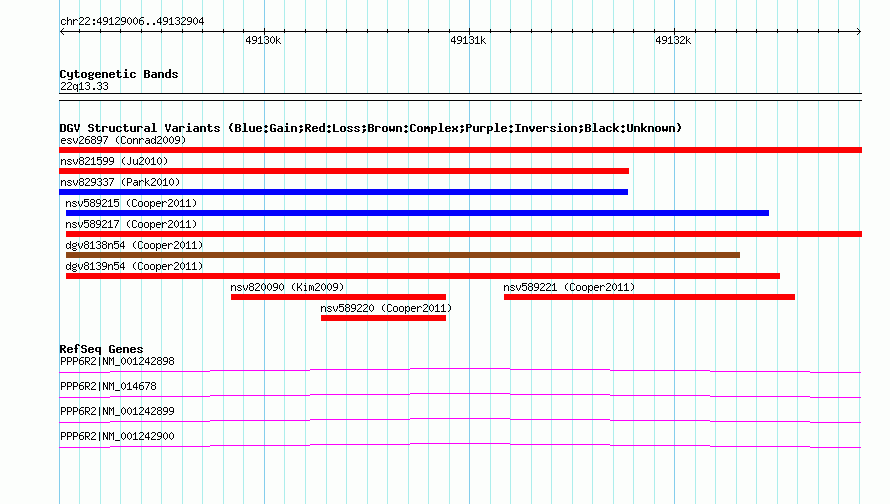Image resolution: width=890 pixels, height=504 pixels.
Task: Click the 49131k ruler tick label
Action: (x=468, y=40)
